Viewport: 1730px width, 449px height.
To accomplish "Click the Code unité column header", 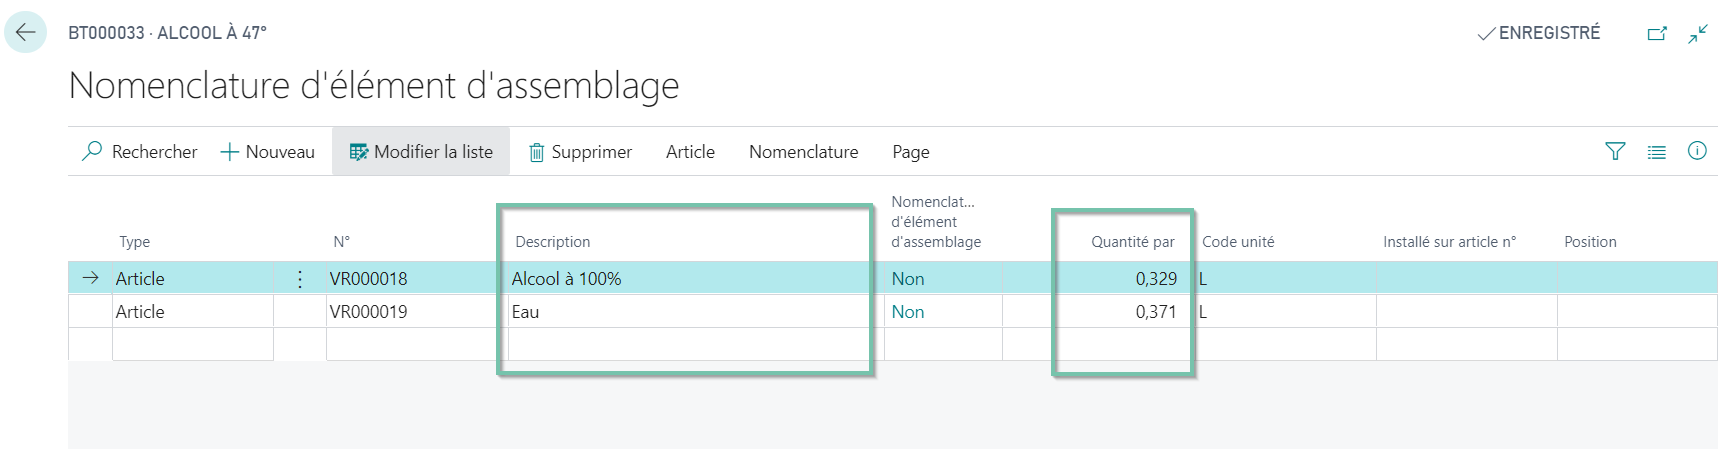I will click(1238, 242).
